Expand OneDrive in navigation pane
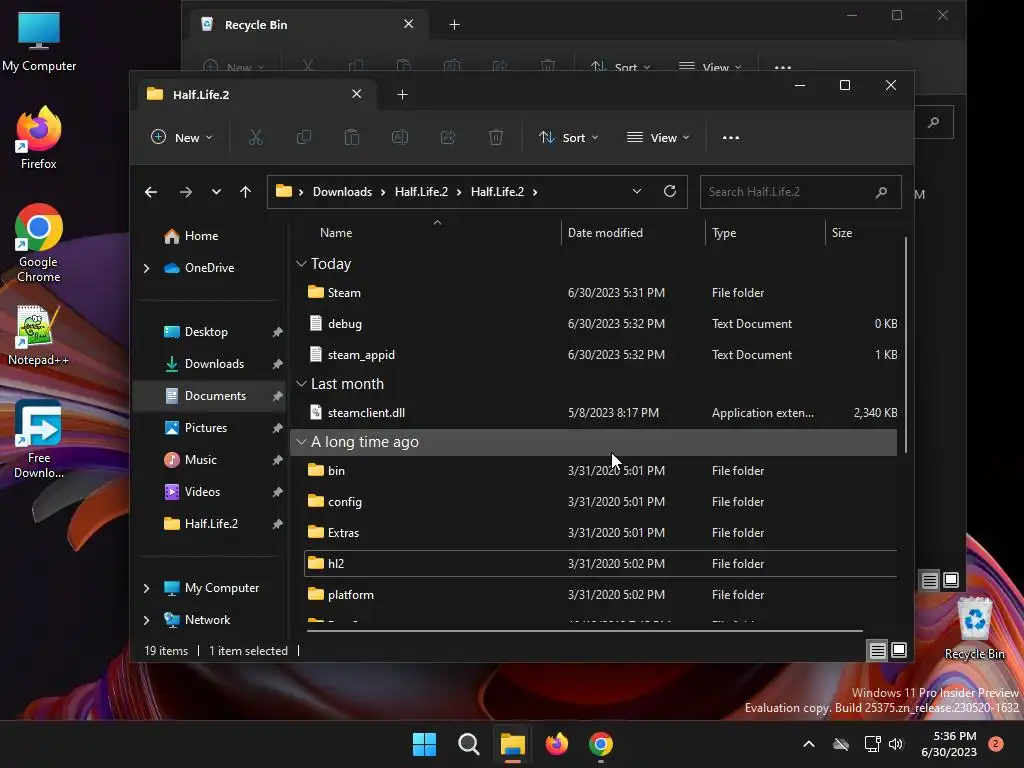 [146, 268]
